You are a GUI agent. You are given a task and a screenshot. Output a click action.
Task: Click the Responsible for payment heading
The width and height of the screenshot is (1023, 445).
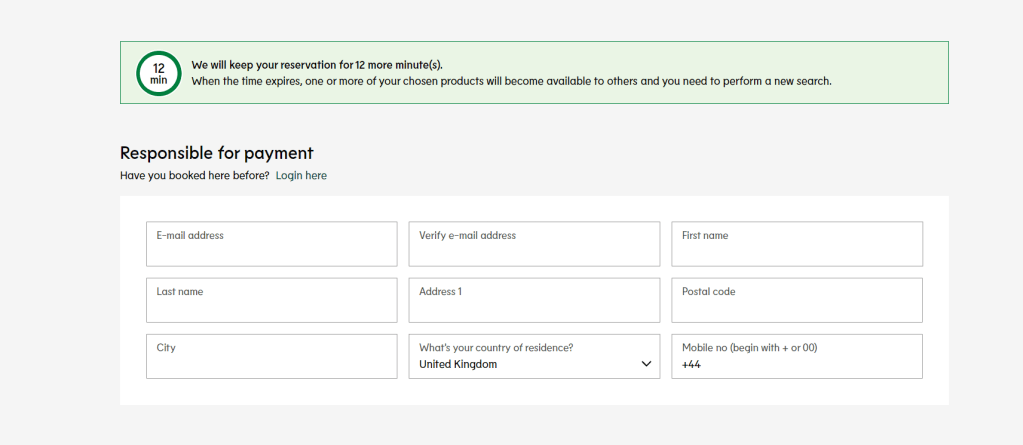pos(217,153)
